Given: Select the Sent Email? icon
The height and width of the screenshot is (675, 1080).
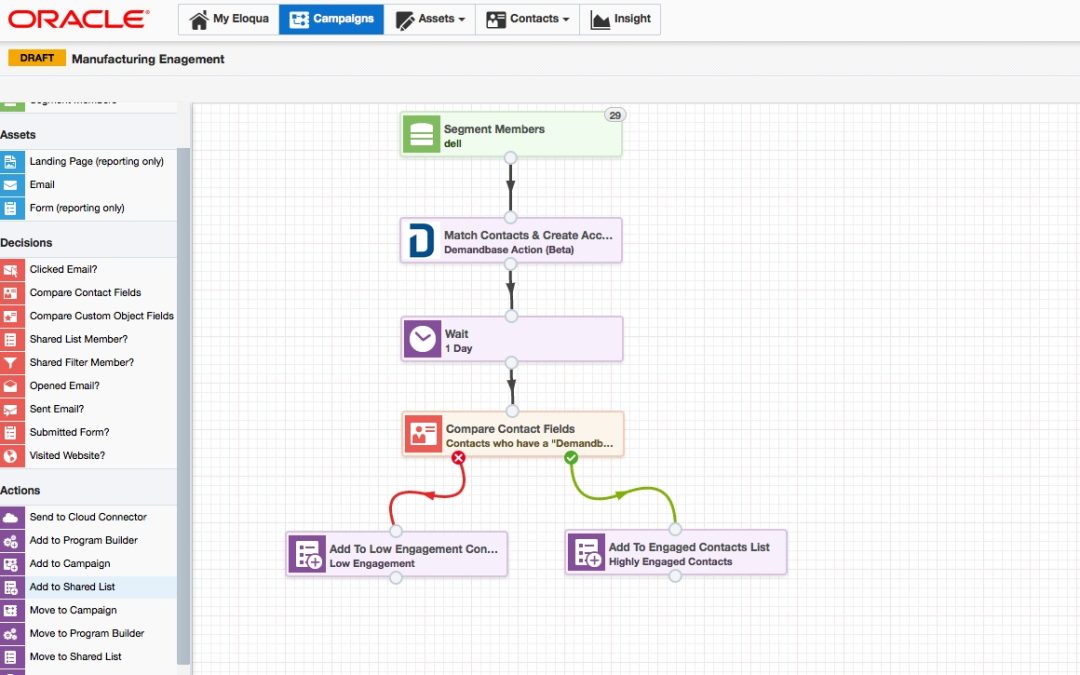Looking at the screenshot, I should (x=11, y=409).
